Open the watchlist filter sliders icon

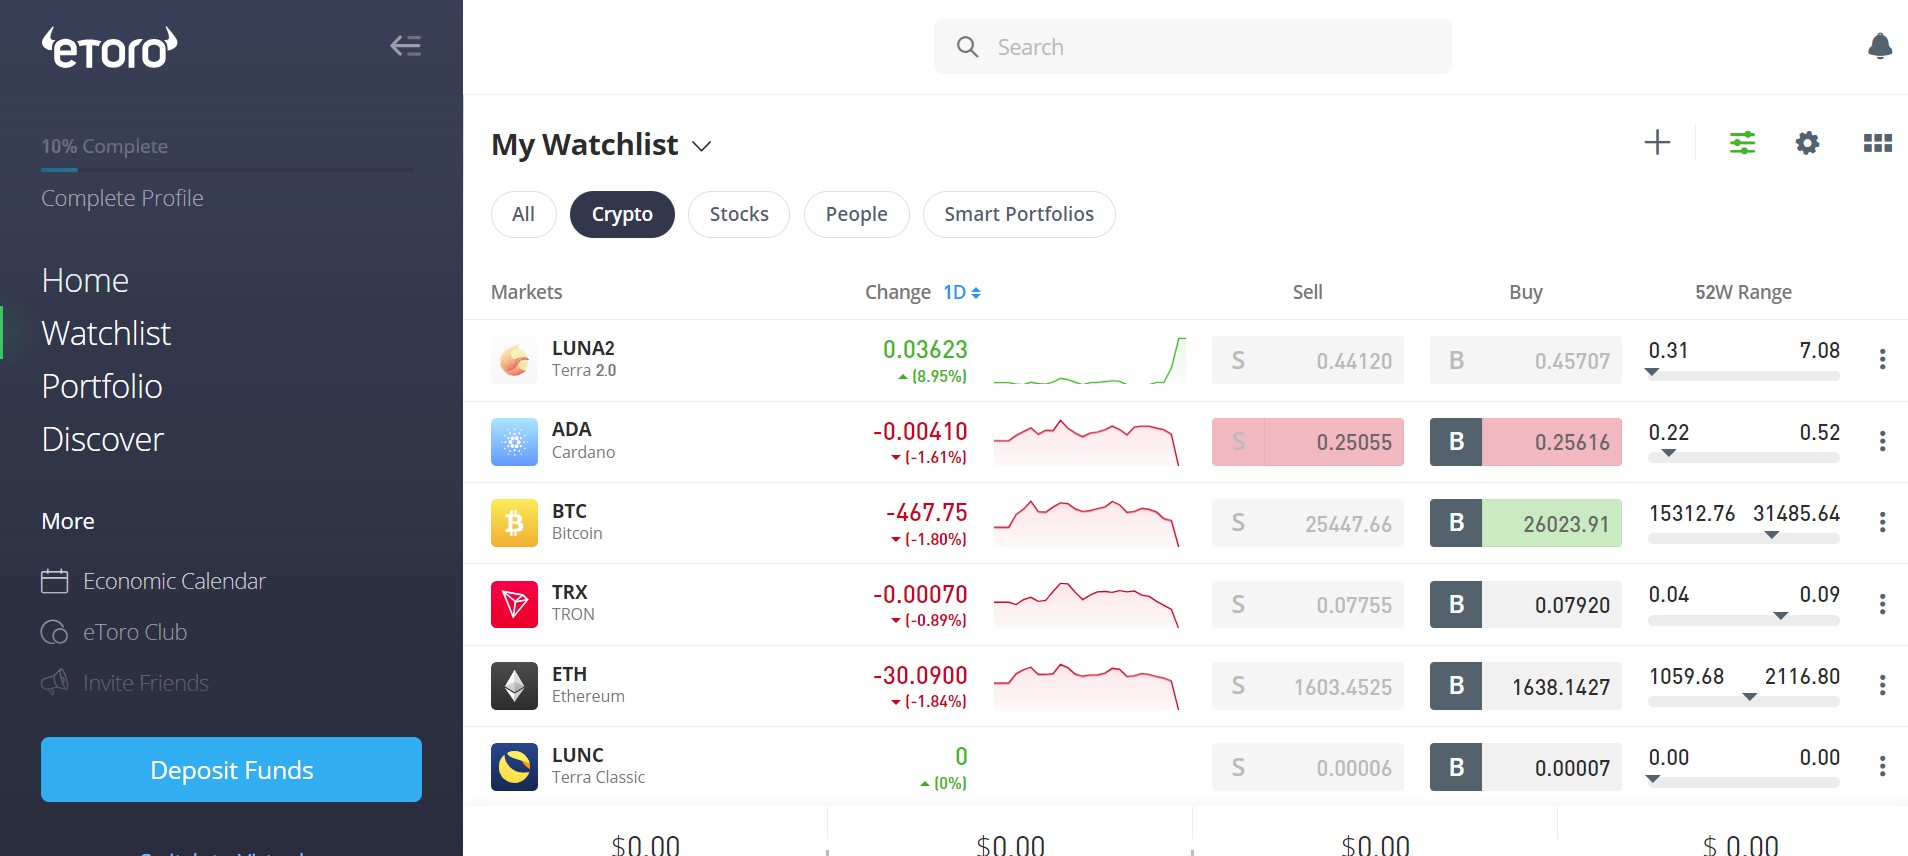(1742, 143)
